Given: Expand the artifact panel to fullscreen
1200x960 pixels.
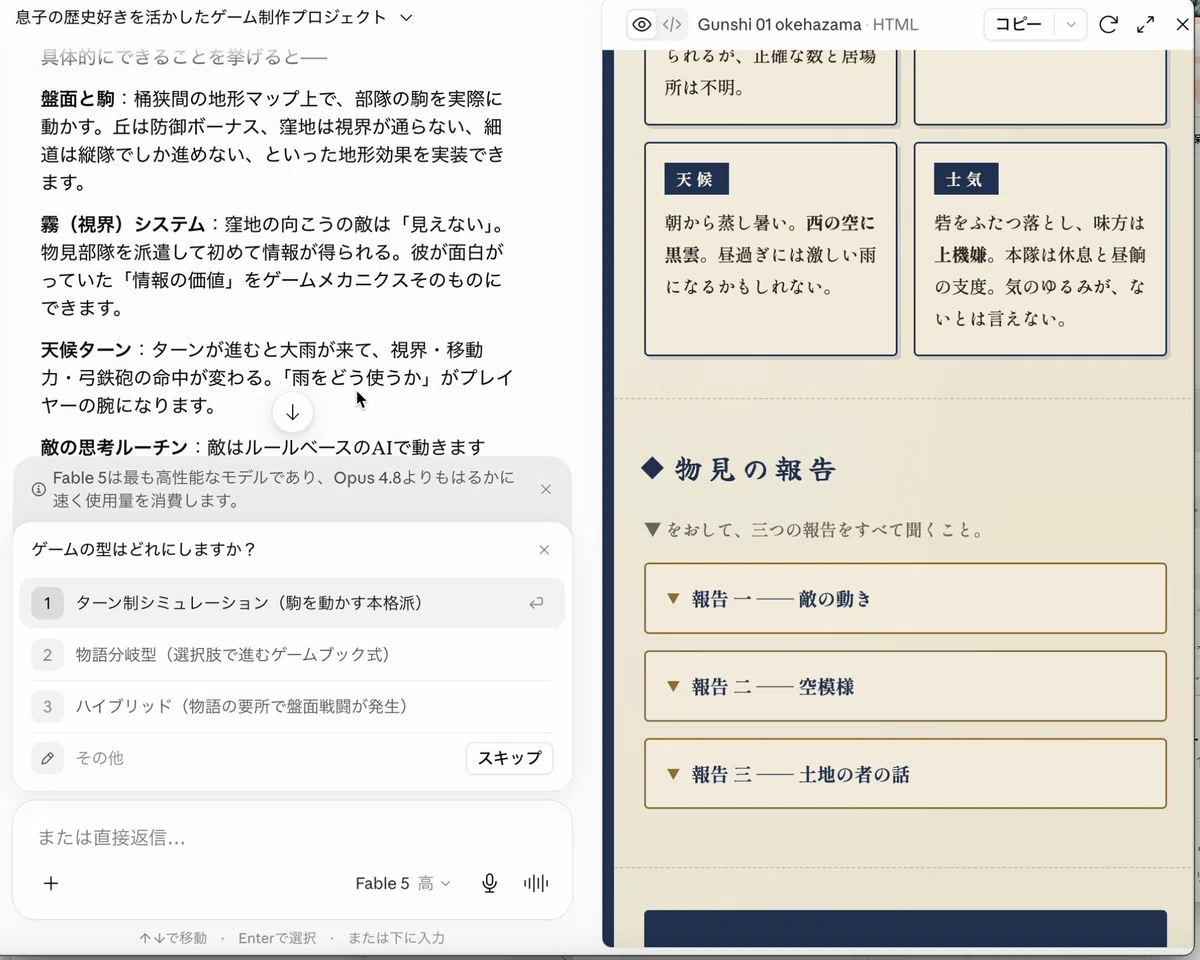Looking at the screenshot, I should (1146, 25).
